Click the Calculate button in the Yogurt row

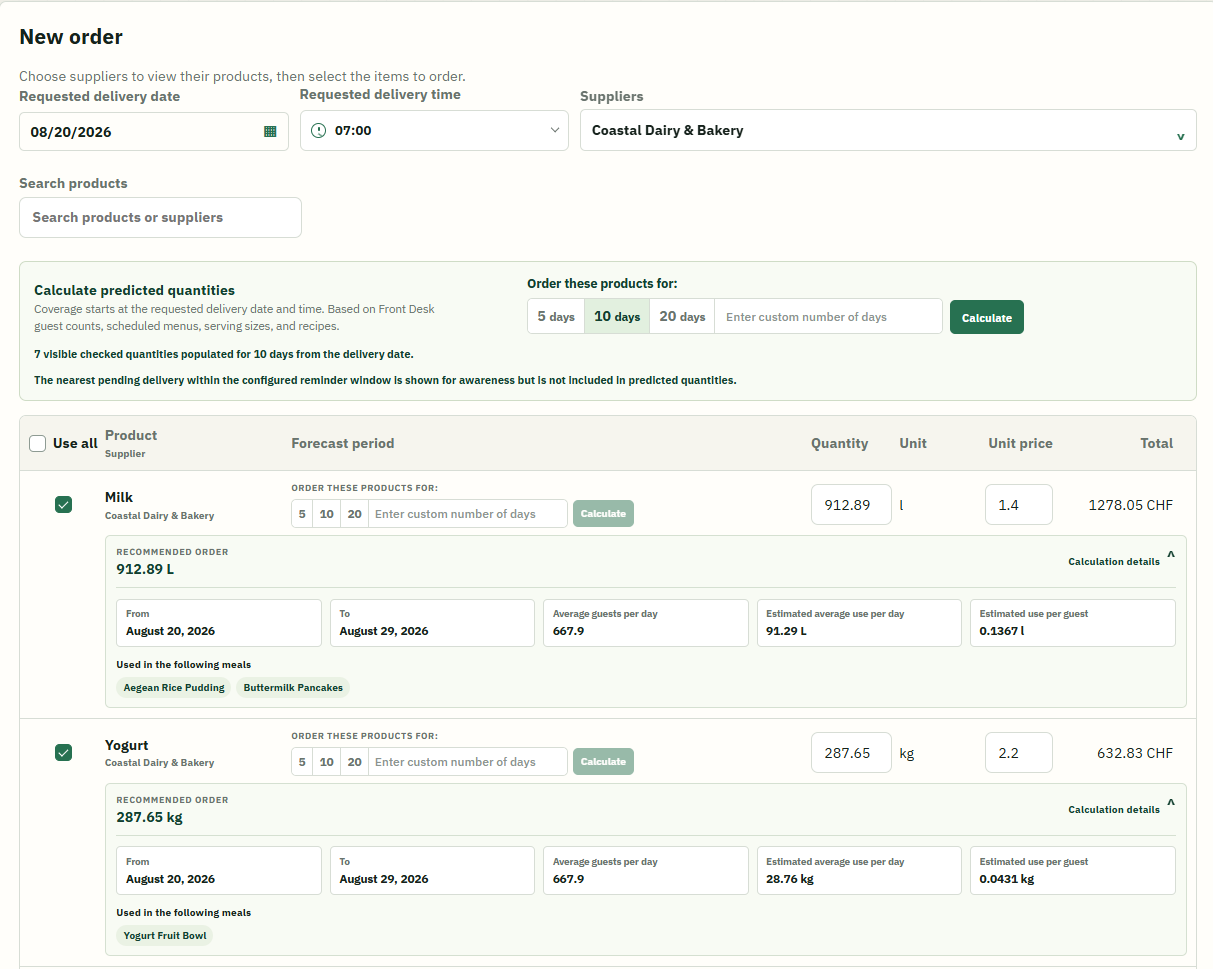pyautogui.click(x=603, y=762)
